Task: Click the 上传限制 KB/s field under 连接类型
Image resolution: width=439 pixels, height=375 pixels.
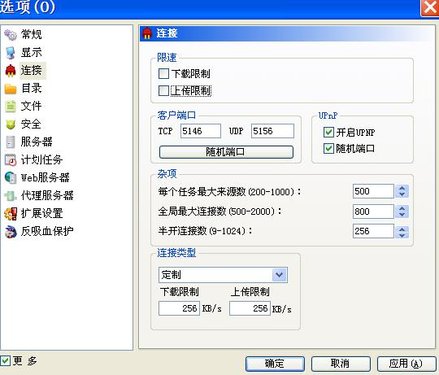Action: coord(250,308)
